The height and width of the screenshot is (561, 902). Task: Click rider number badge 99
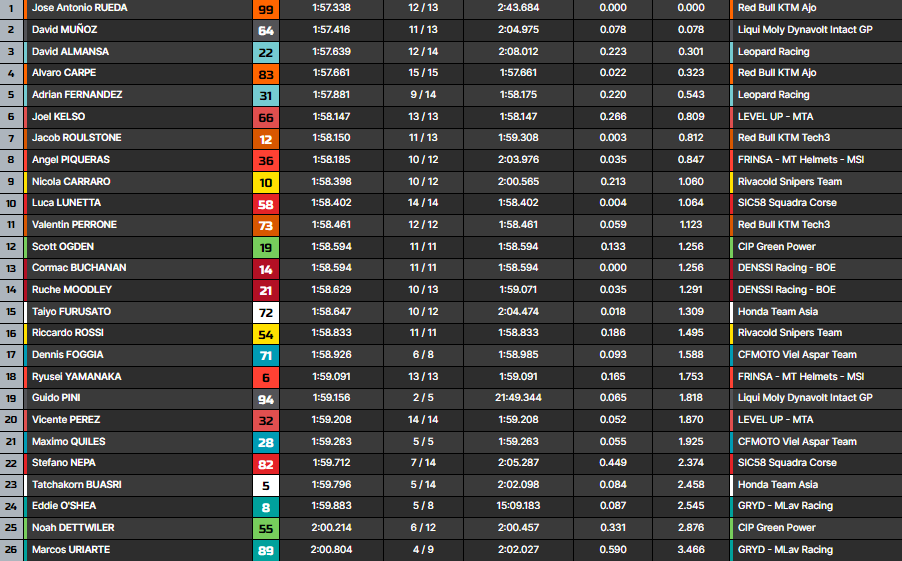(266, 8)
